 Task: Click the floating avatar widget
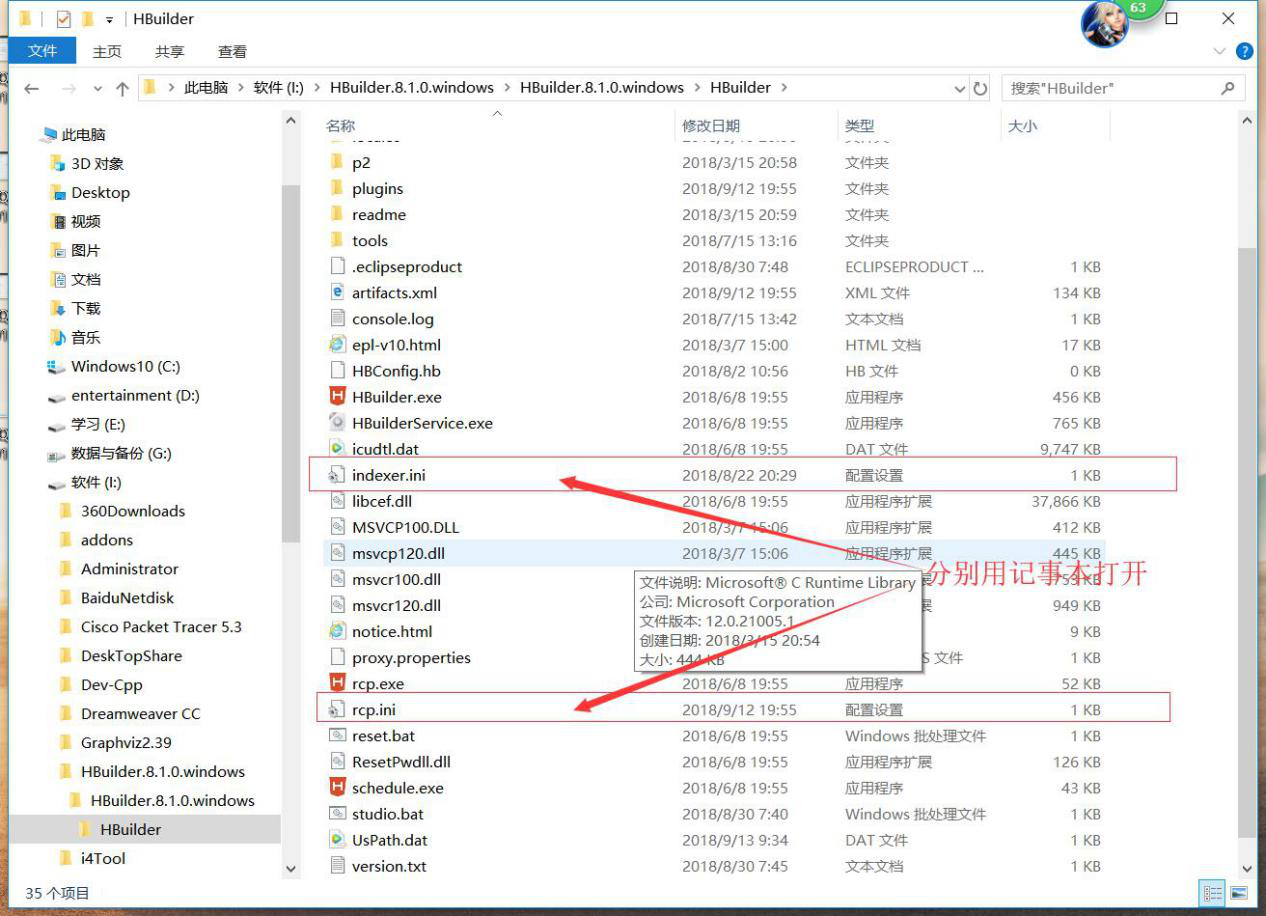coord(1105,22)
